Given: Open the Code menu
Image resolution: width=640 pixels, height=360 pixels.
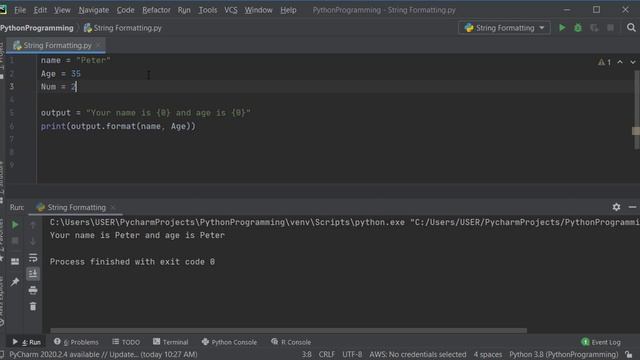Looking at the screenshot, I should coord(125,10).
